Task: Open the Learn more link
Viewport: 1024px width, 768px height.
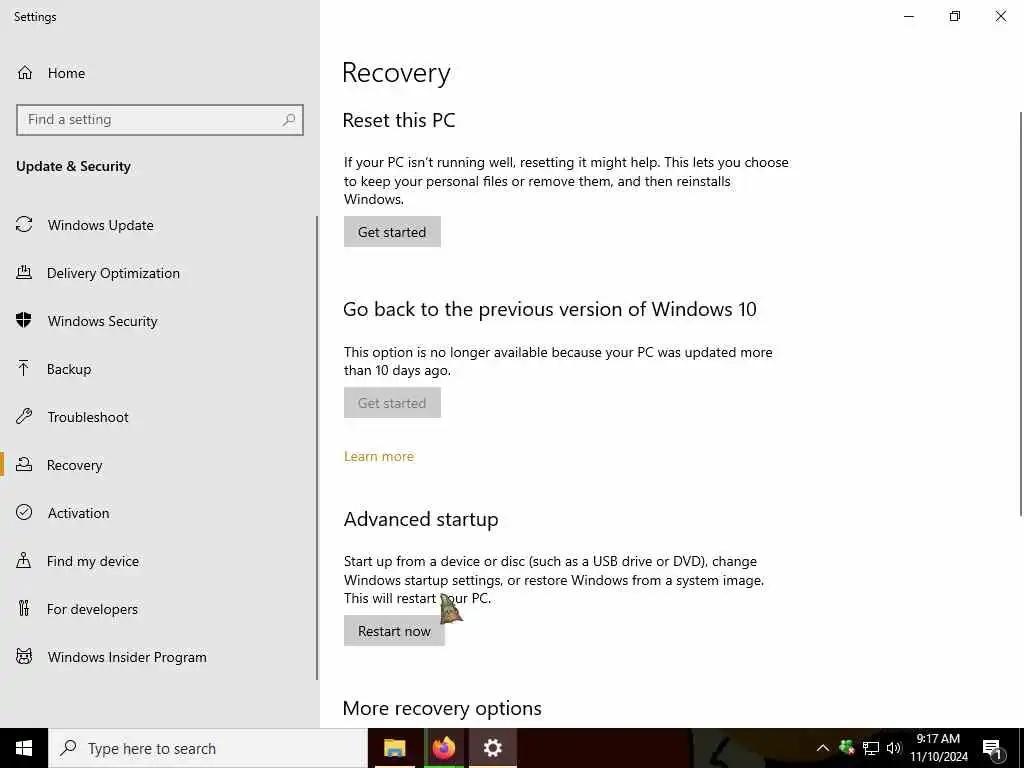Action: pyautogui.click(x=379, y=456)
